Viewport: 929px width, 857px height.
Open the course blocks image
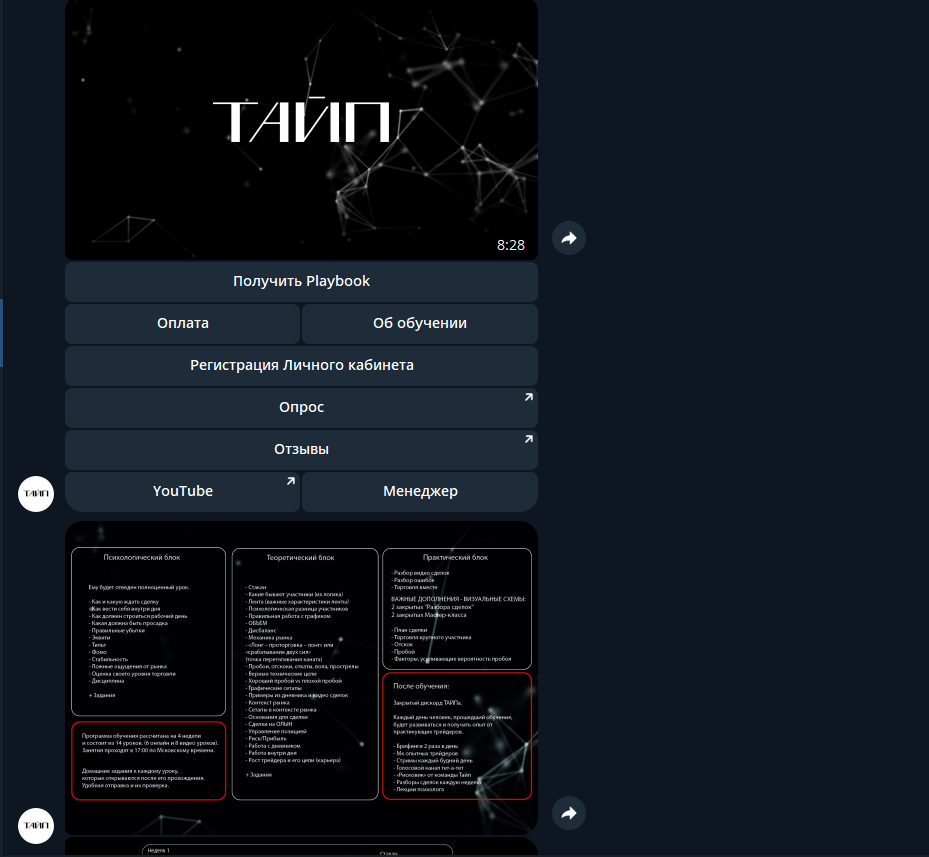(x=301, y=677)
